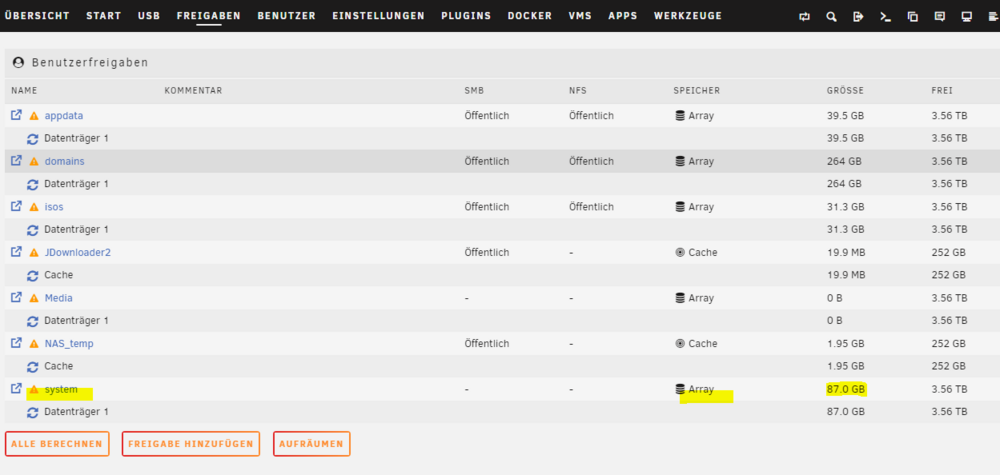Open the domains share link
The image size is (1000, 475).
coord(64,161)
